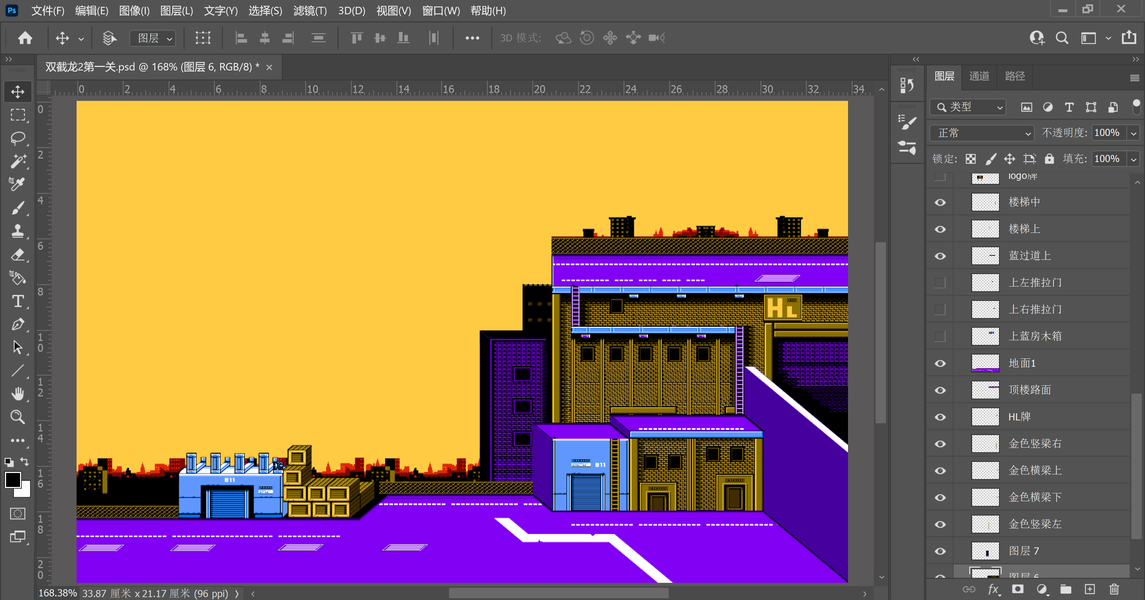1145x600 pixels.
Task: Hide the 楼梯中 layer
Action: [940, 202]
